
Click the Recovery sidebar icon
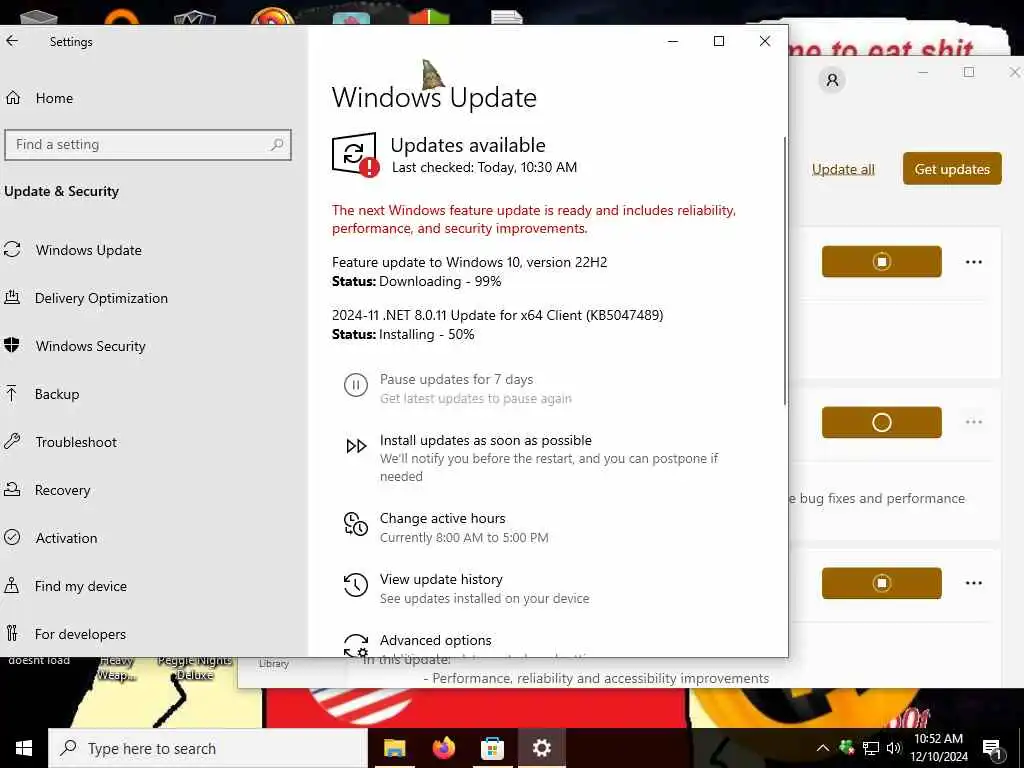(12, 489)
